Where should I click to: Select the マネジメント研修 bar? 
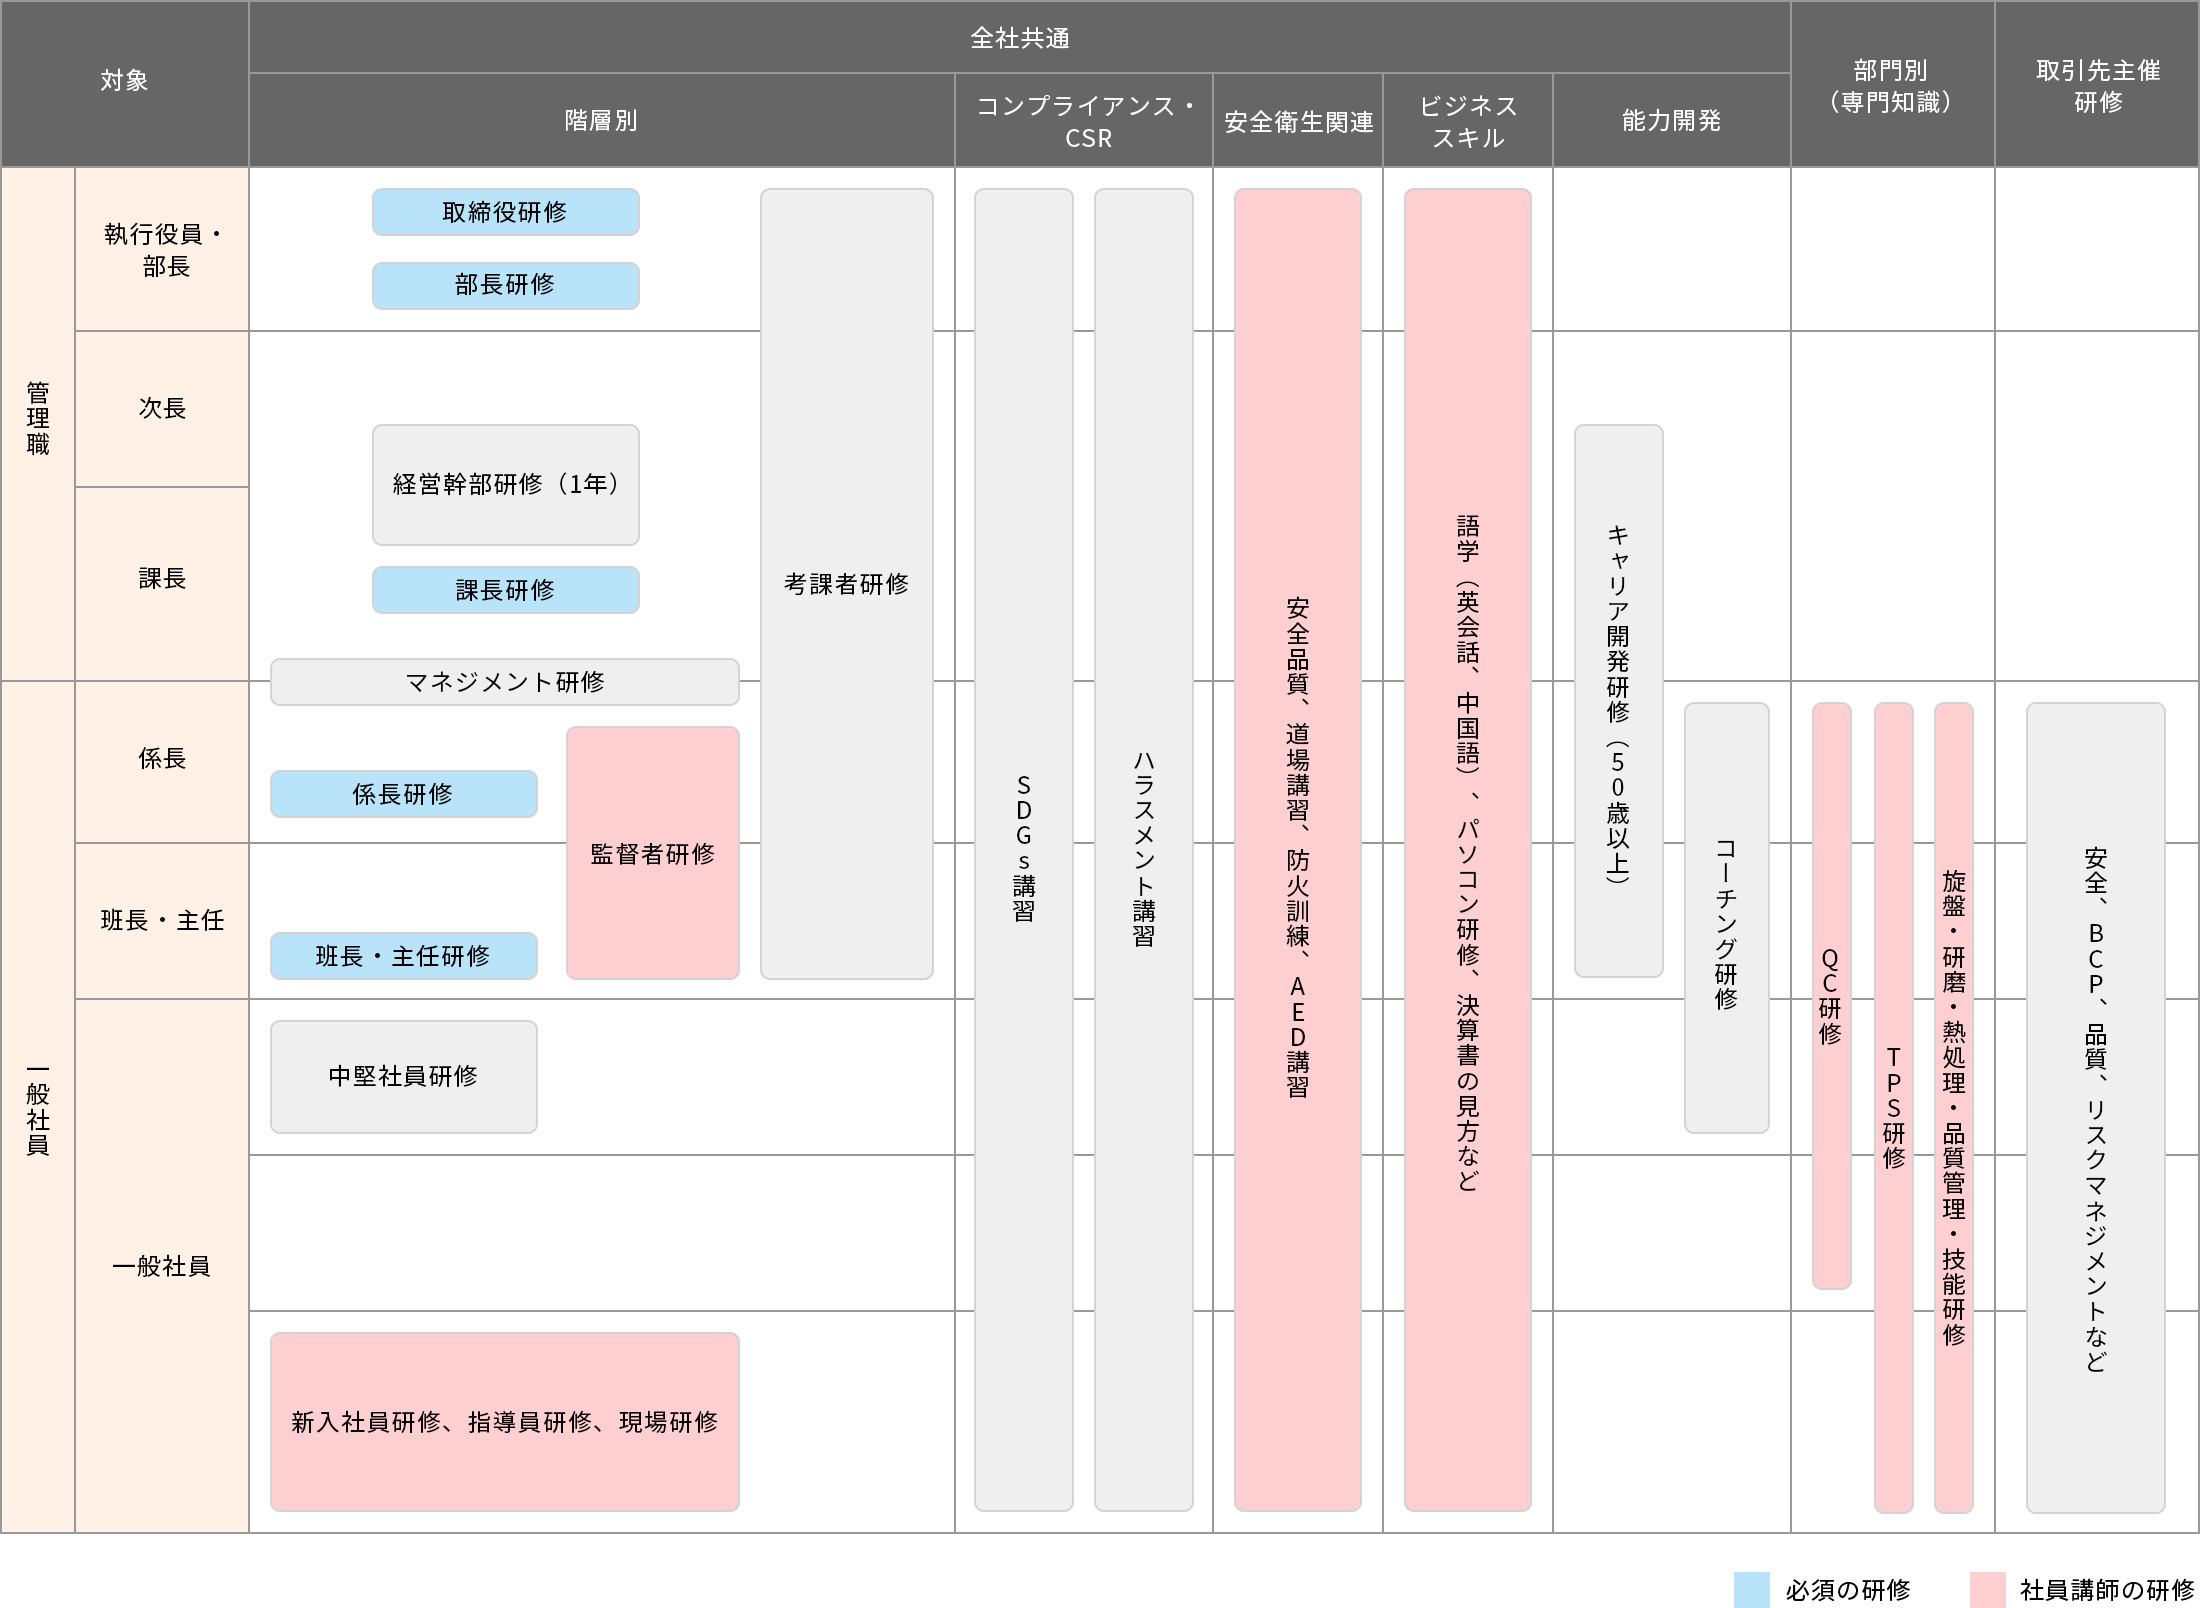(x=505, y=682)
